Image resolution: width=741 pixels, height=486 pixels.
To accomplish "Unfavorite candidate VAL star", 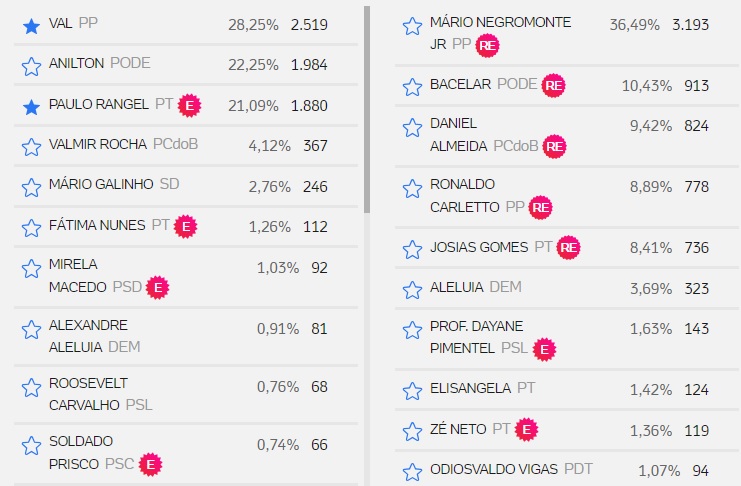I will coord(31,25).
